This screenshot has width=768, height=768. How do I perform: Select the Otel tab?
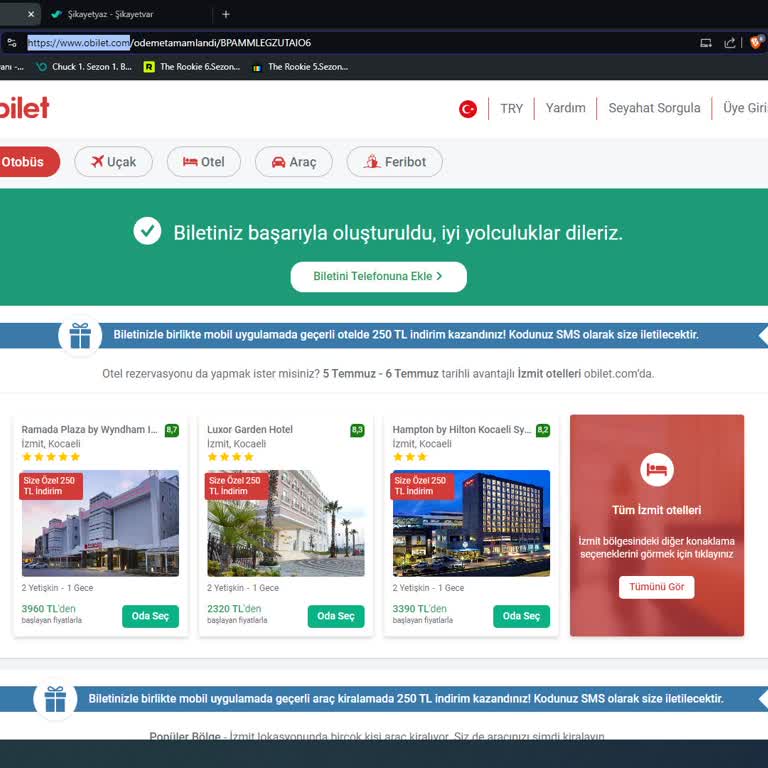tap(204, 162)
